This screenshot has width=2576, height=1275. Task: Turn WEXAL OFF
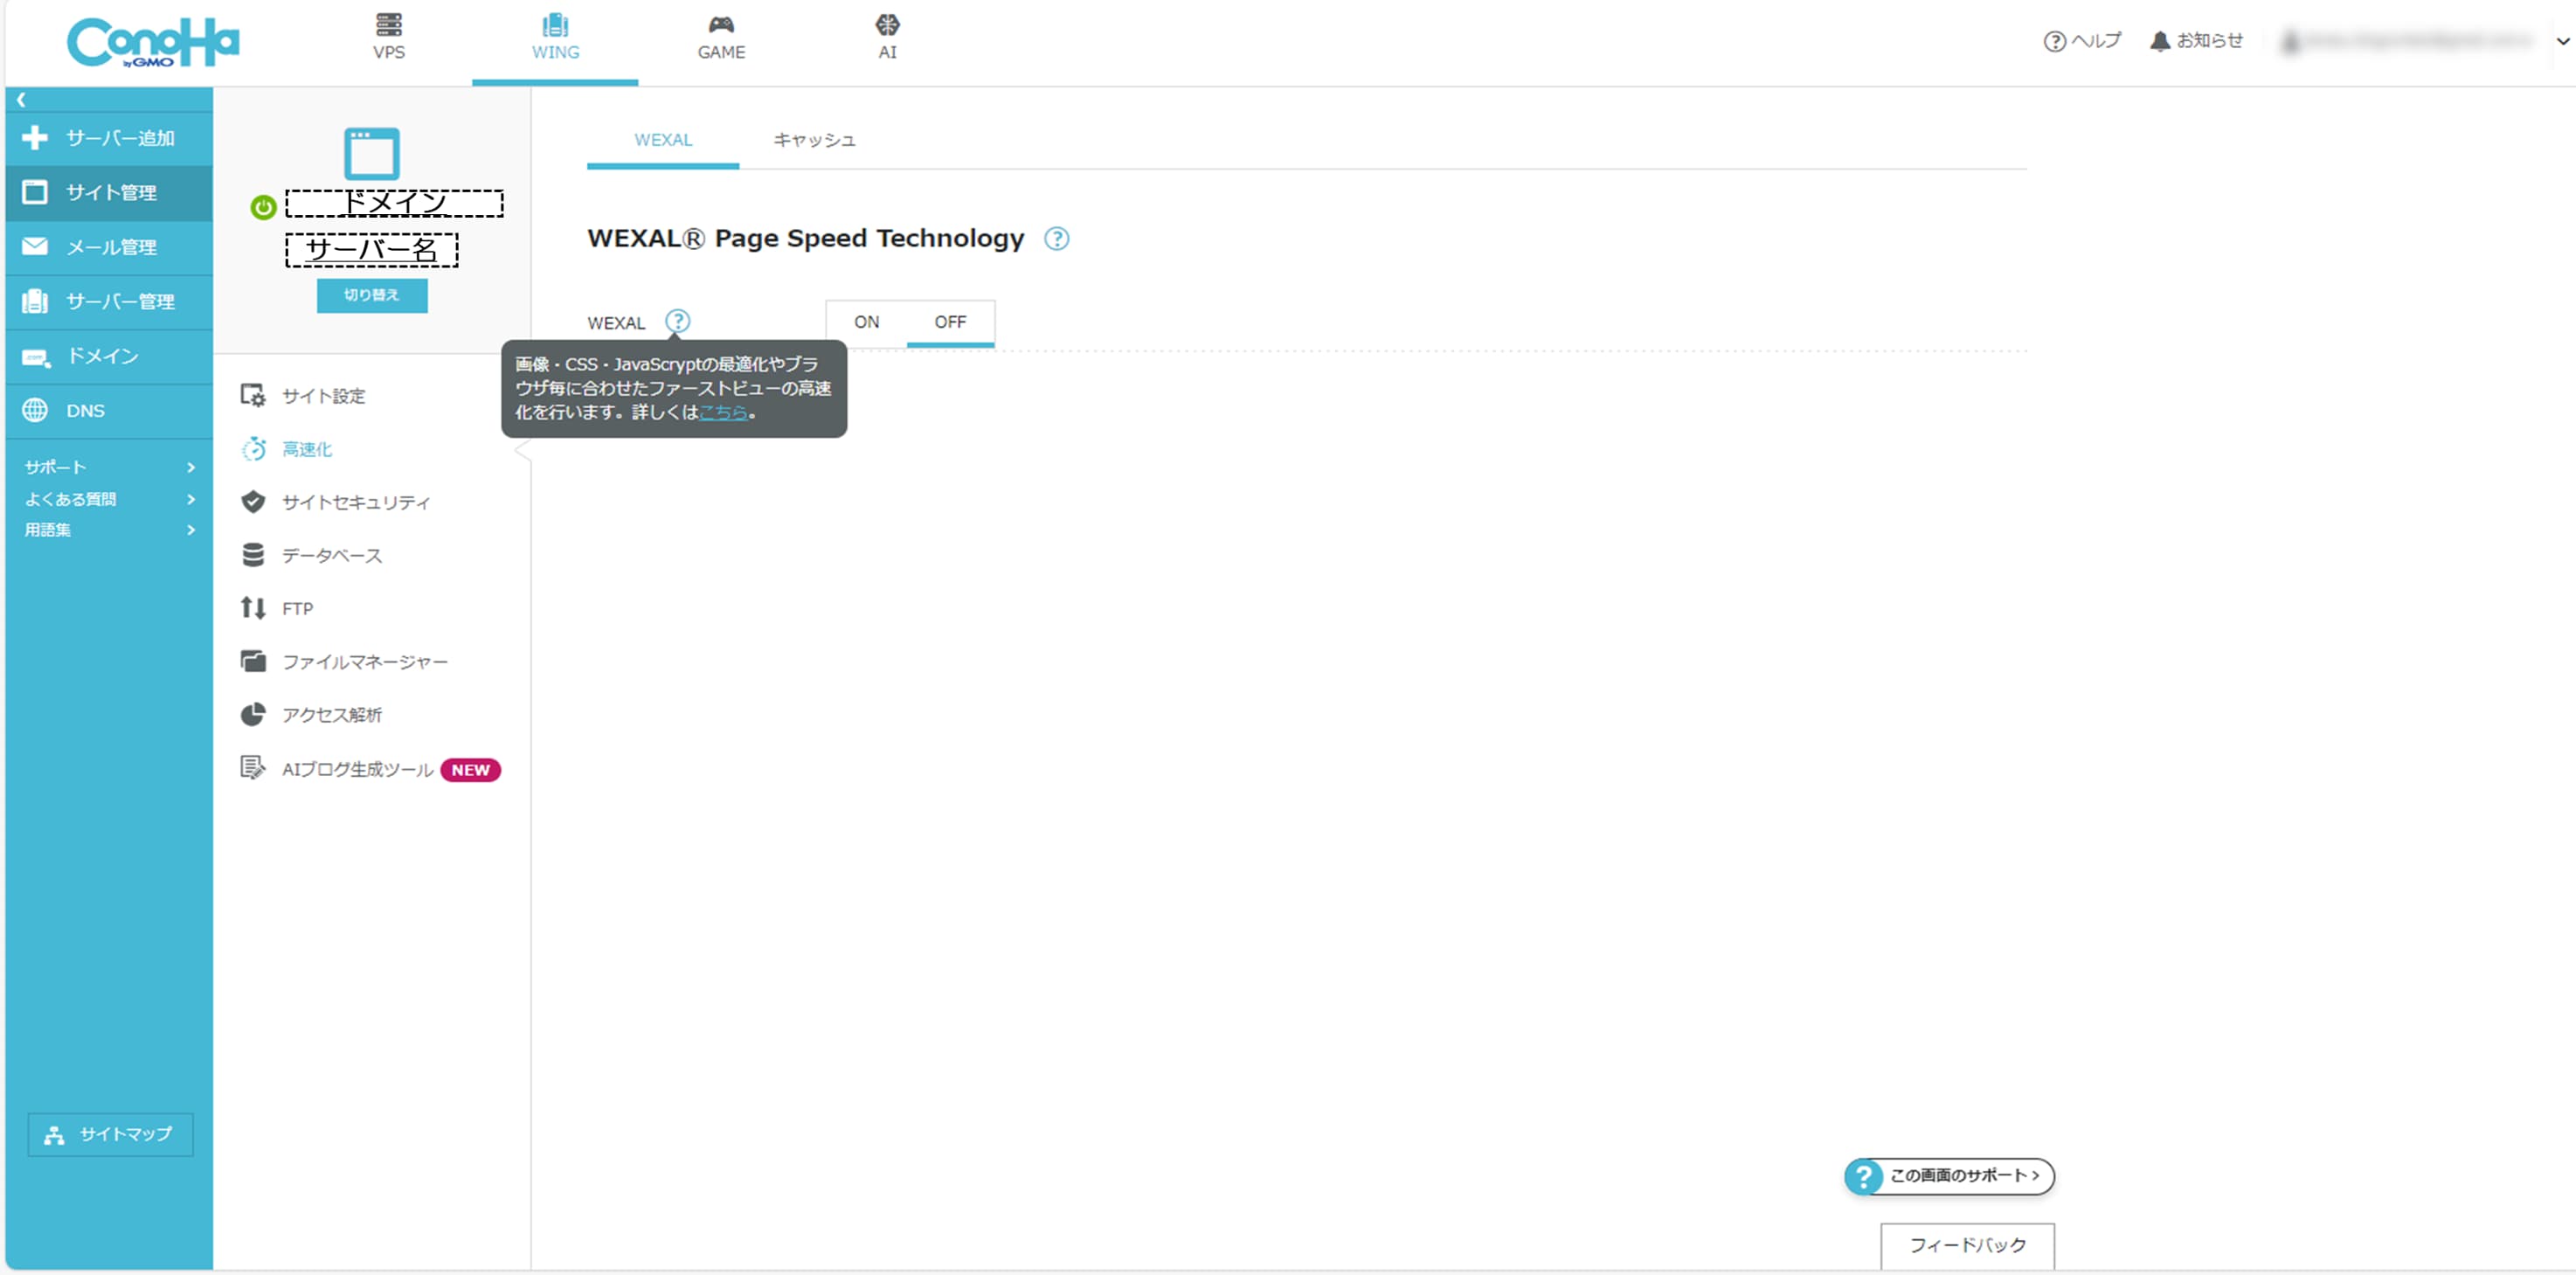(x=950, y=322)
